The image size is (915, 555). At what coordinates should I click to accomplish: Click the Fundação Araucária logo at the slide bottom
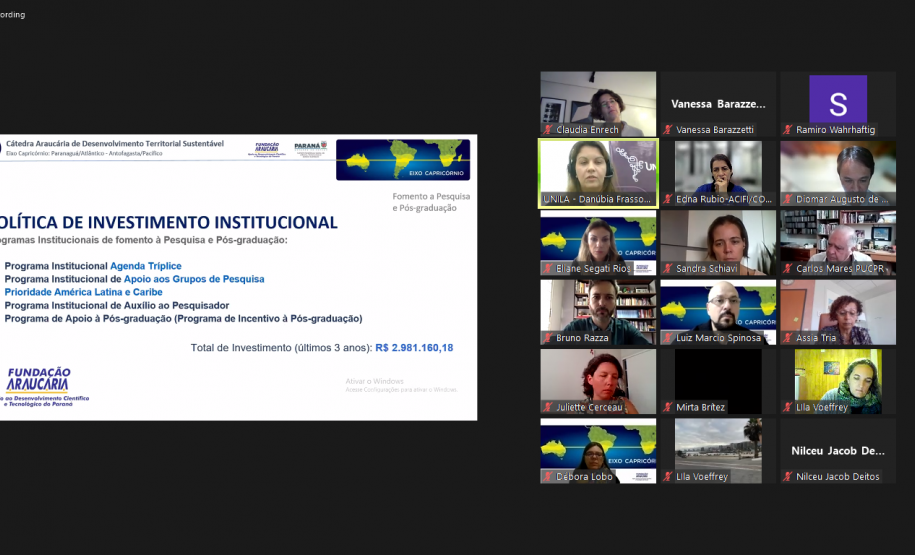tap(40, 386)
